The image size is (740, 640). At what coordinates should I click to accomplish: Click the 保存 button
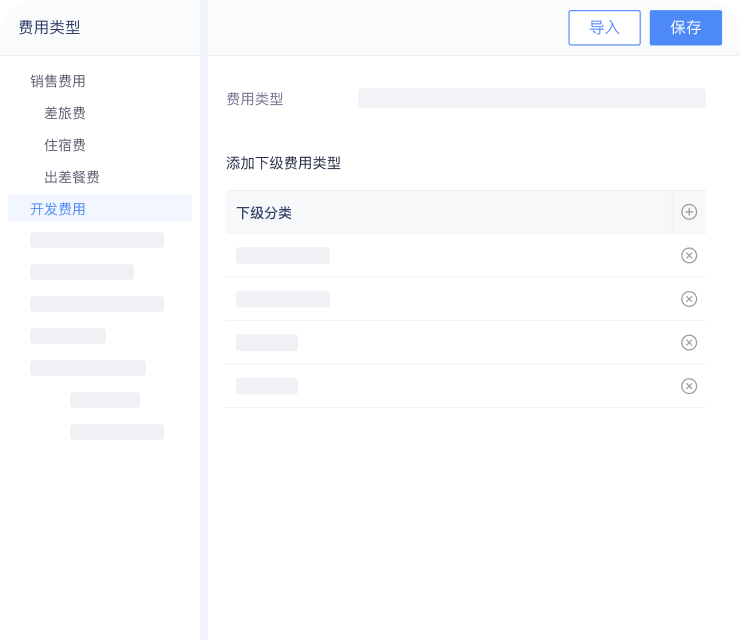click(x=686, y=28)
